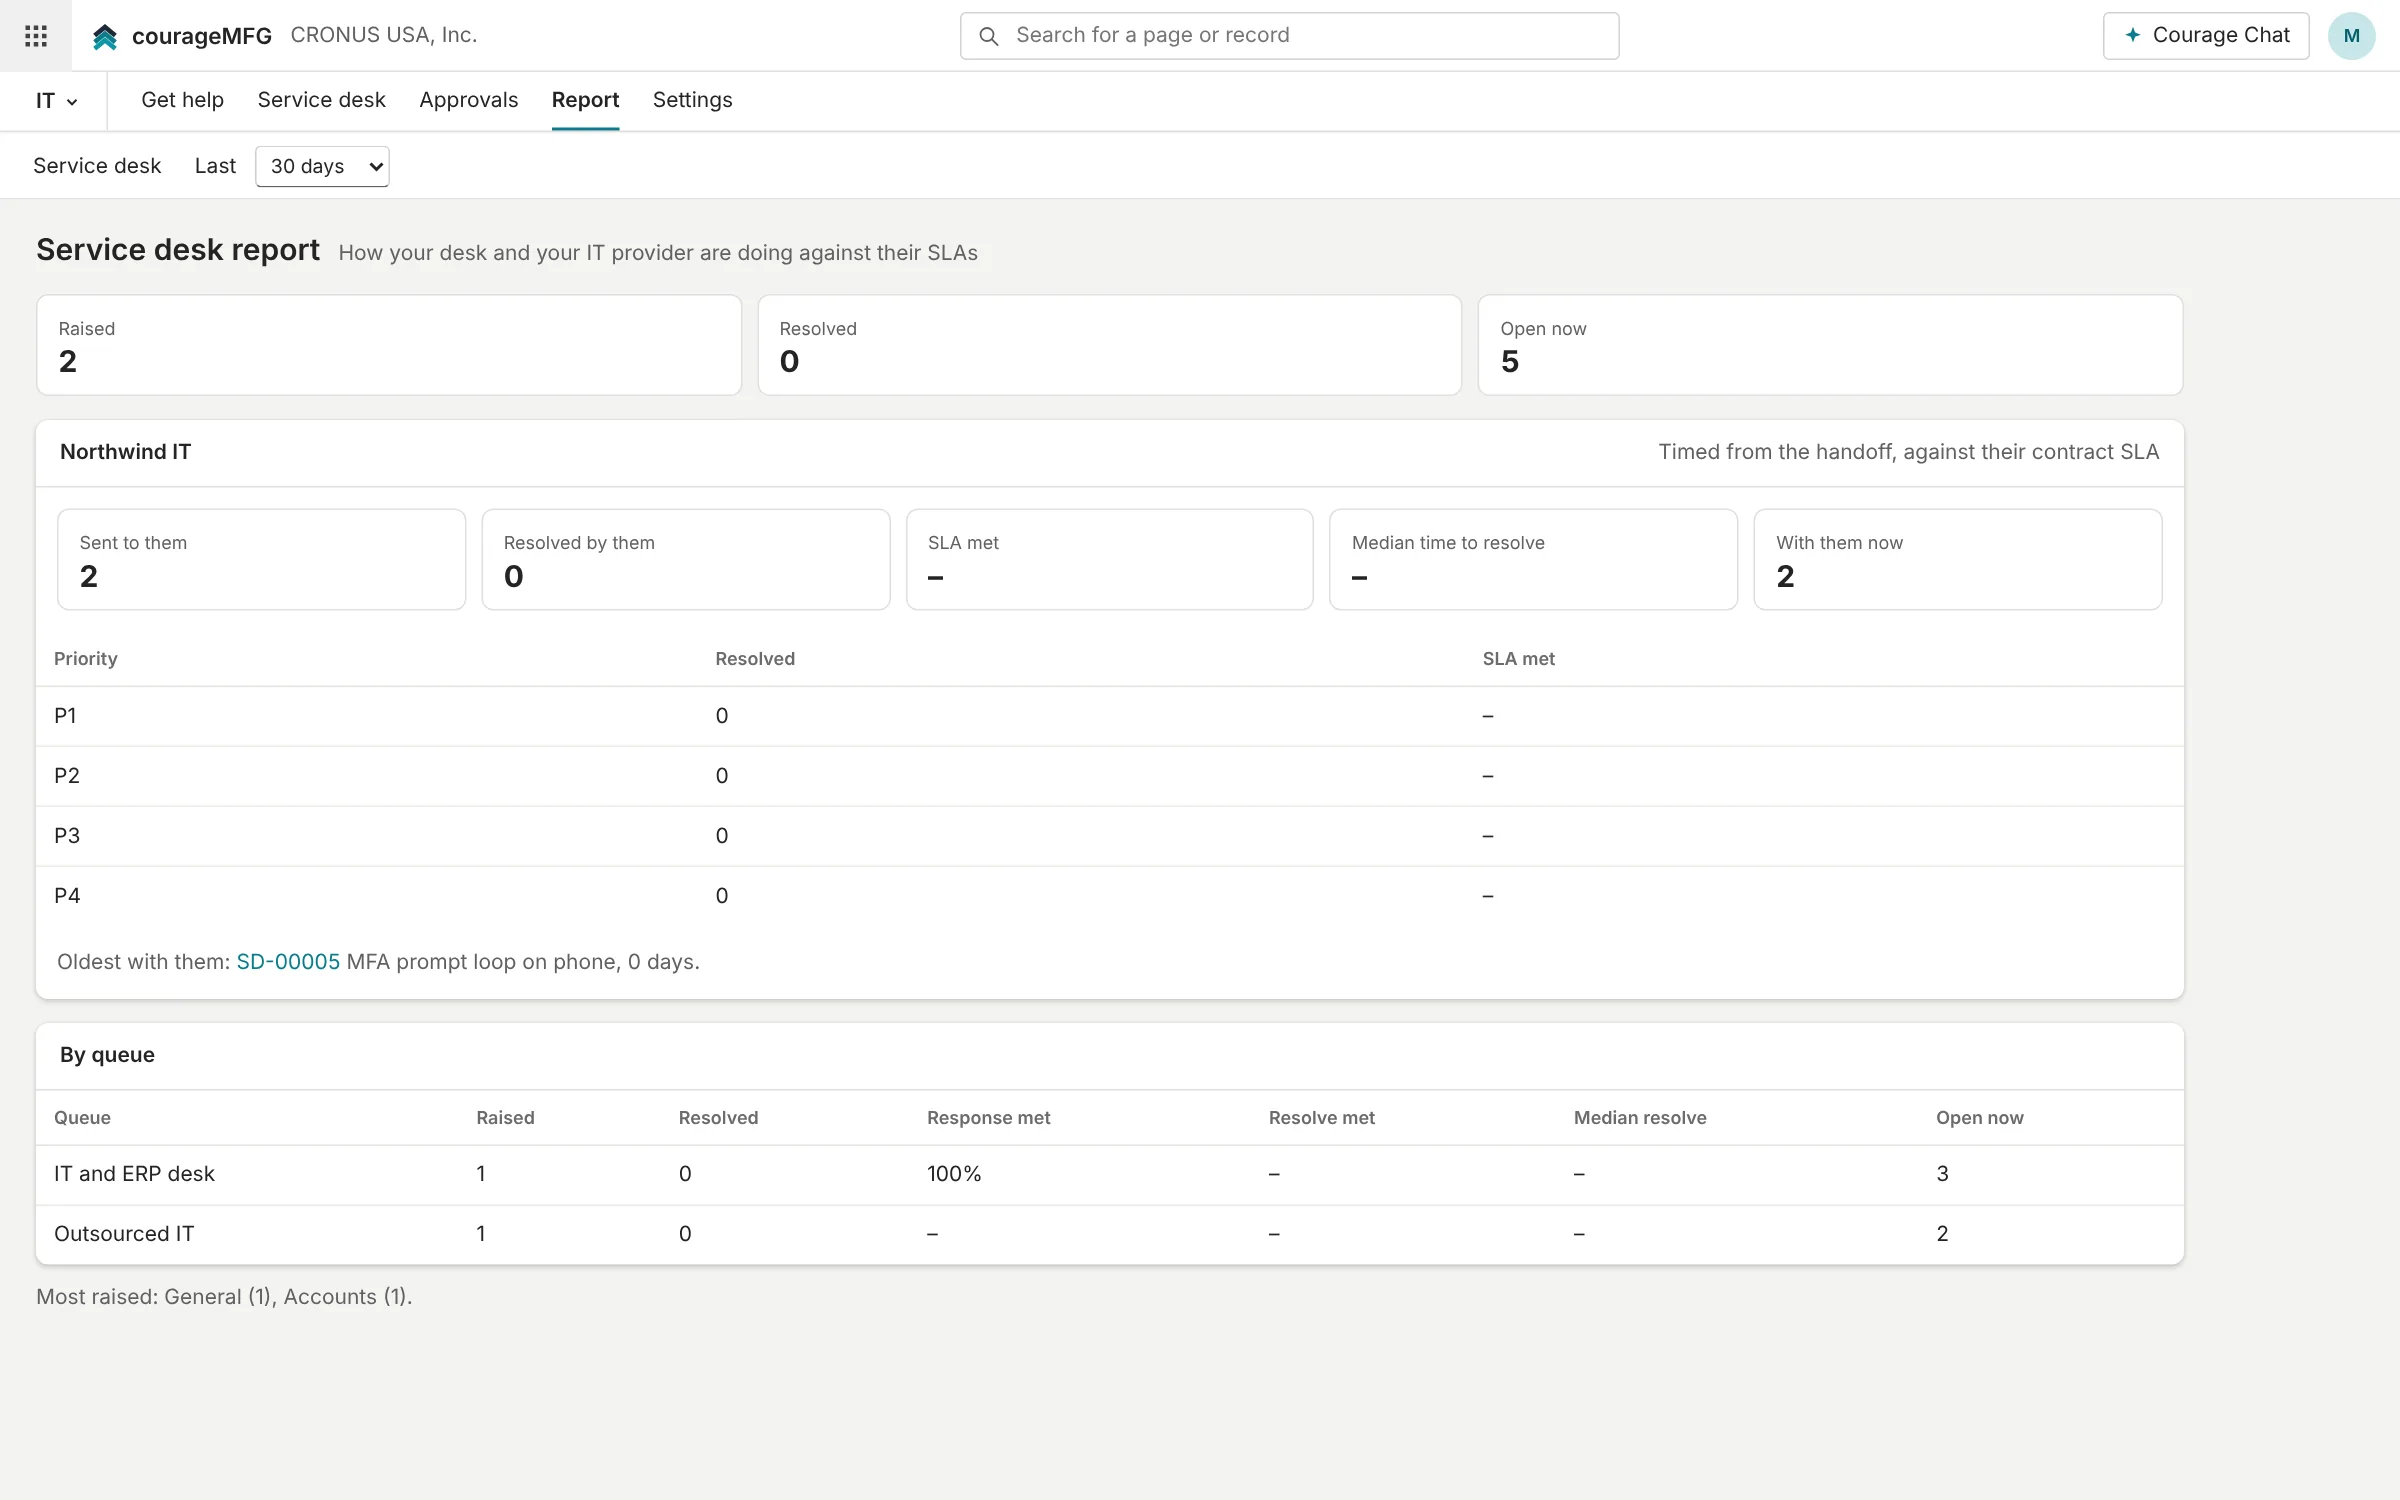Open the Settings tab
Image resolution: width=2400 pixels, height=1500 pixels.
tap(692, 100)
